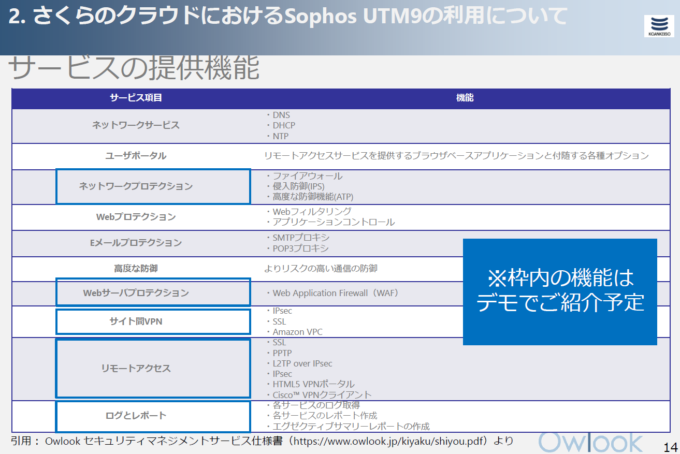Image resolution: width=680 pixels, height=454 pixels.
Task: Click the アプリケーションコントロール entry
Action: (x=333, y=222)
